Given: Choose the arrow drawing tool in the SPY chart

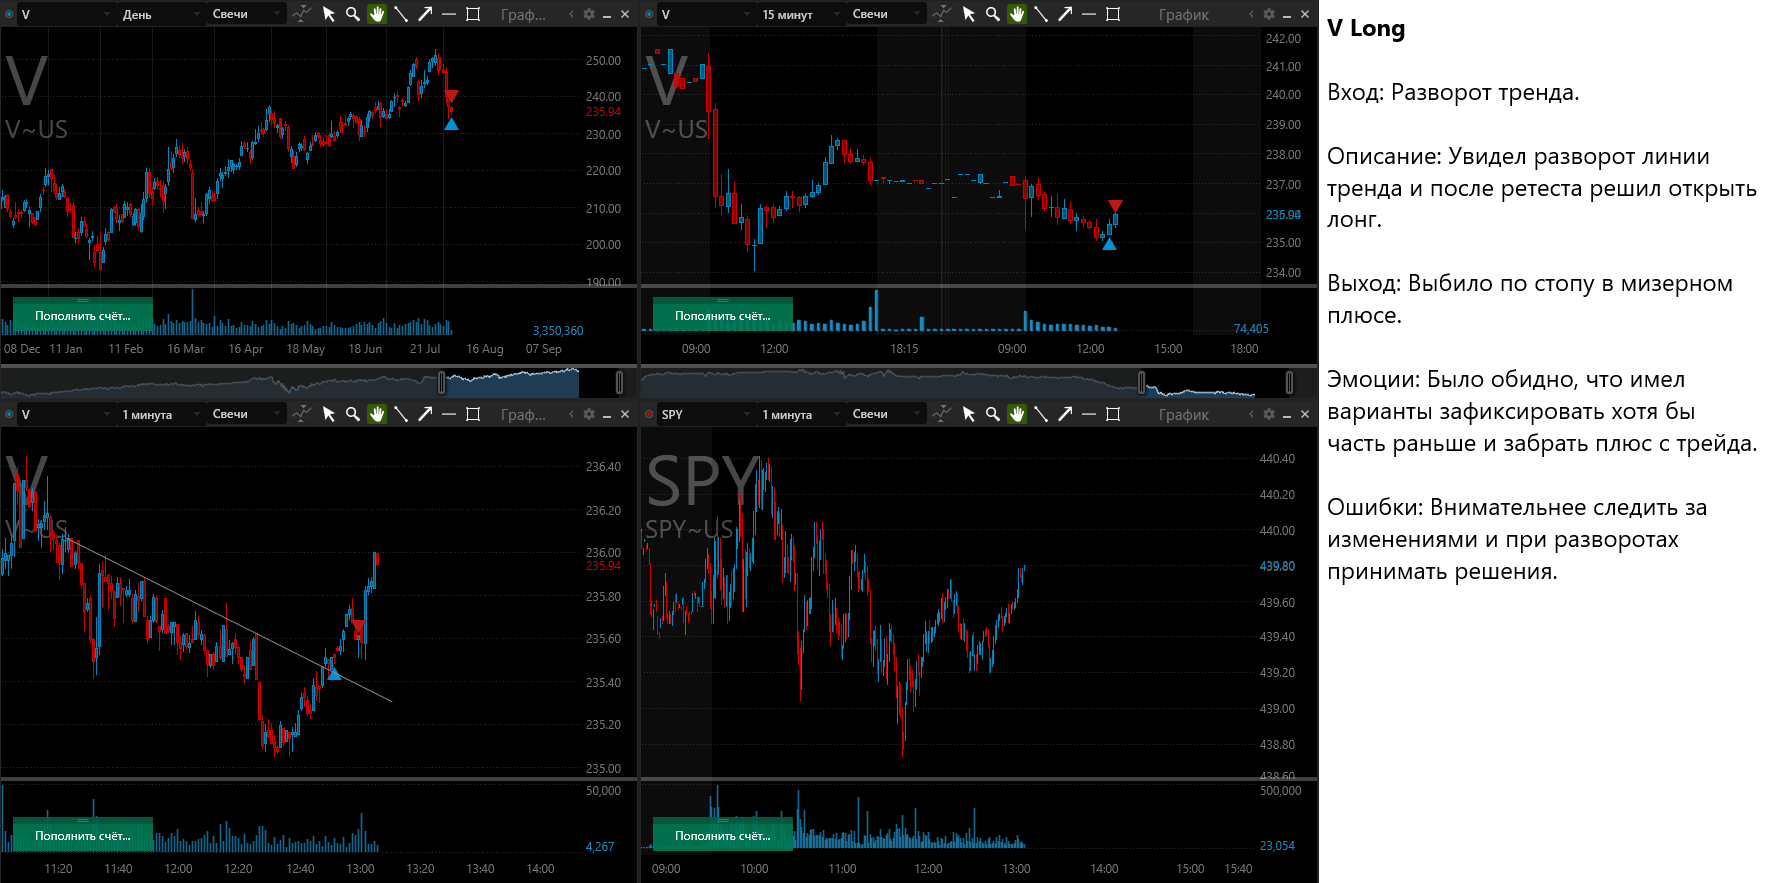Looking at the screenshot, I should [1065, 414].
